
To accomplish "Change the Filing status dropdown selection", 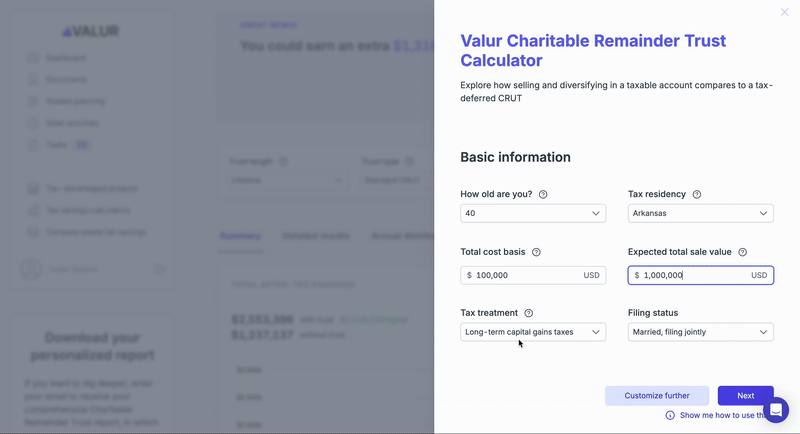I will 701,332.
